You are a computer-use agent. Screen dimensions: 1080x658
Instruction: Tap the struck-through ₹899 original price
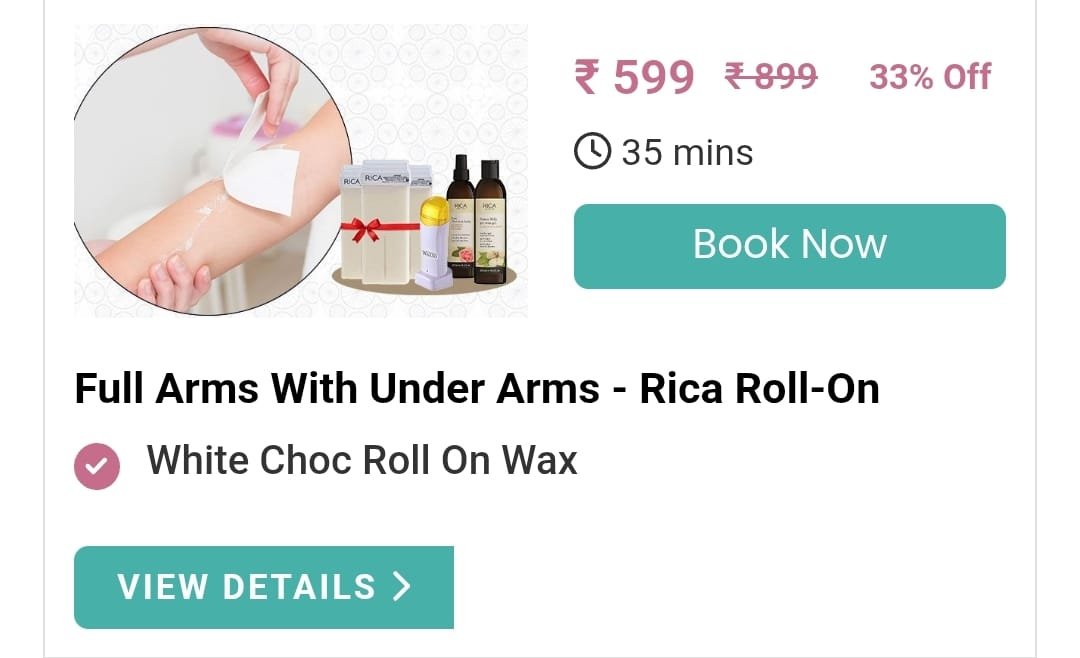pos(771,76)
